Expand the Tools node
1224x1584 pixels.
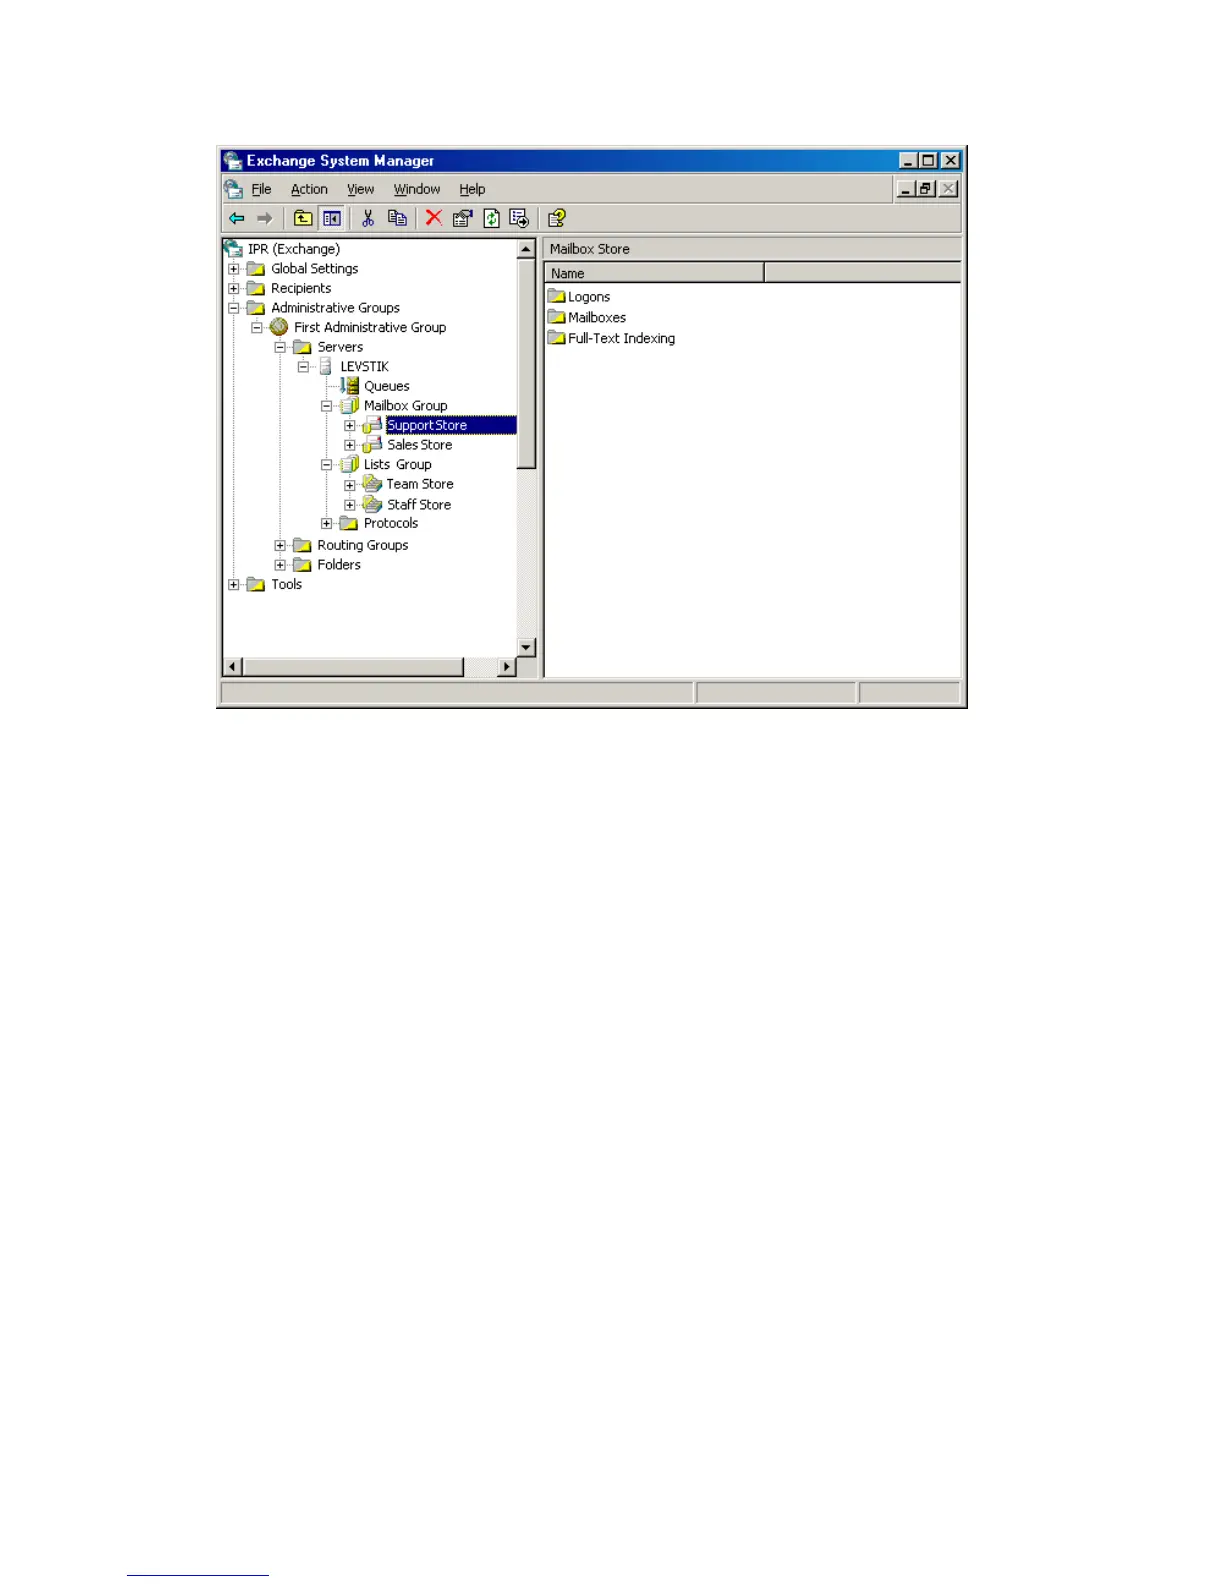[234, 585]
